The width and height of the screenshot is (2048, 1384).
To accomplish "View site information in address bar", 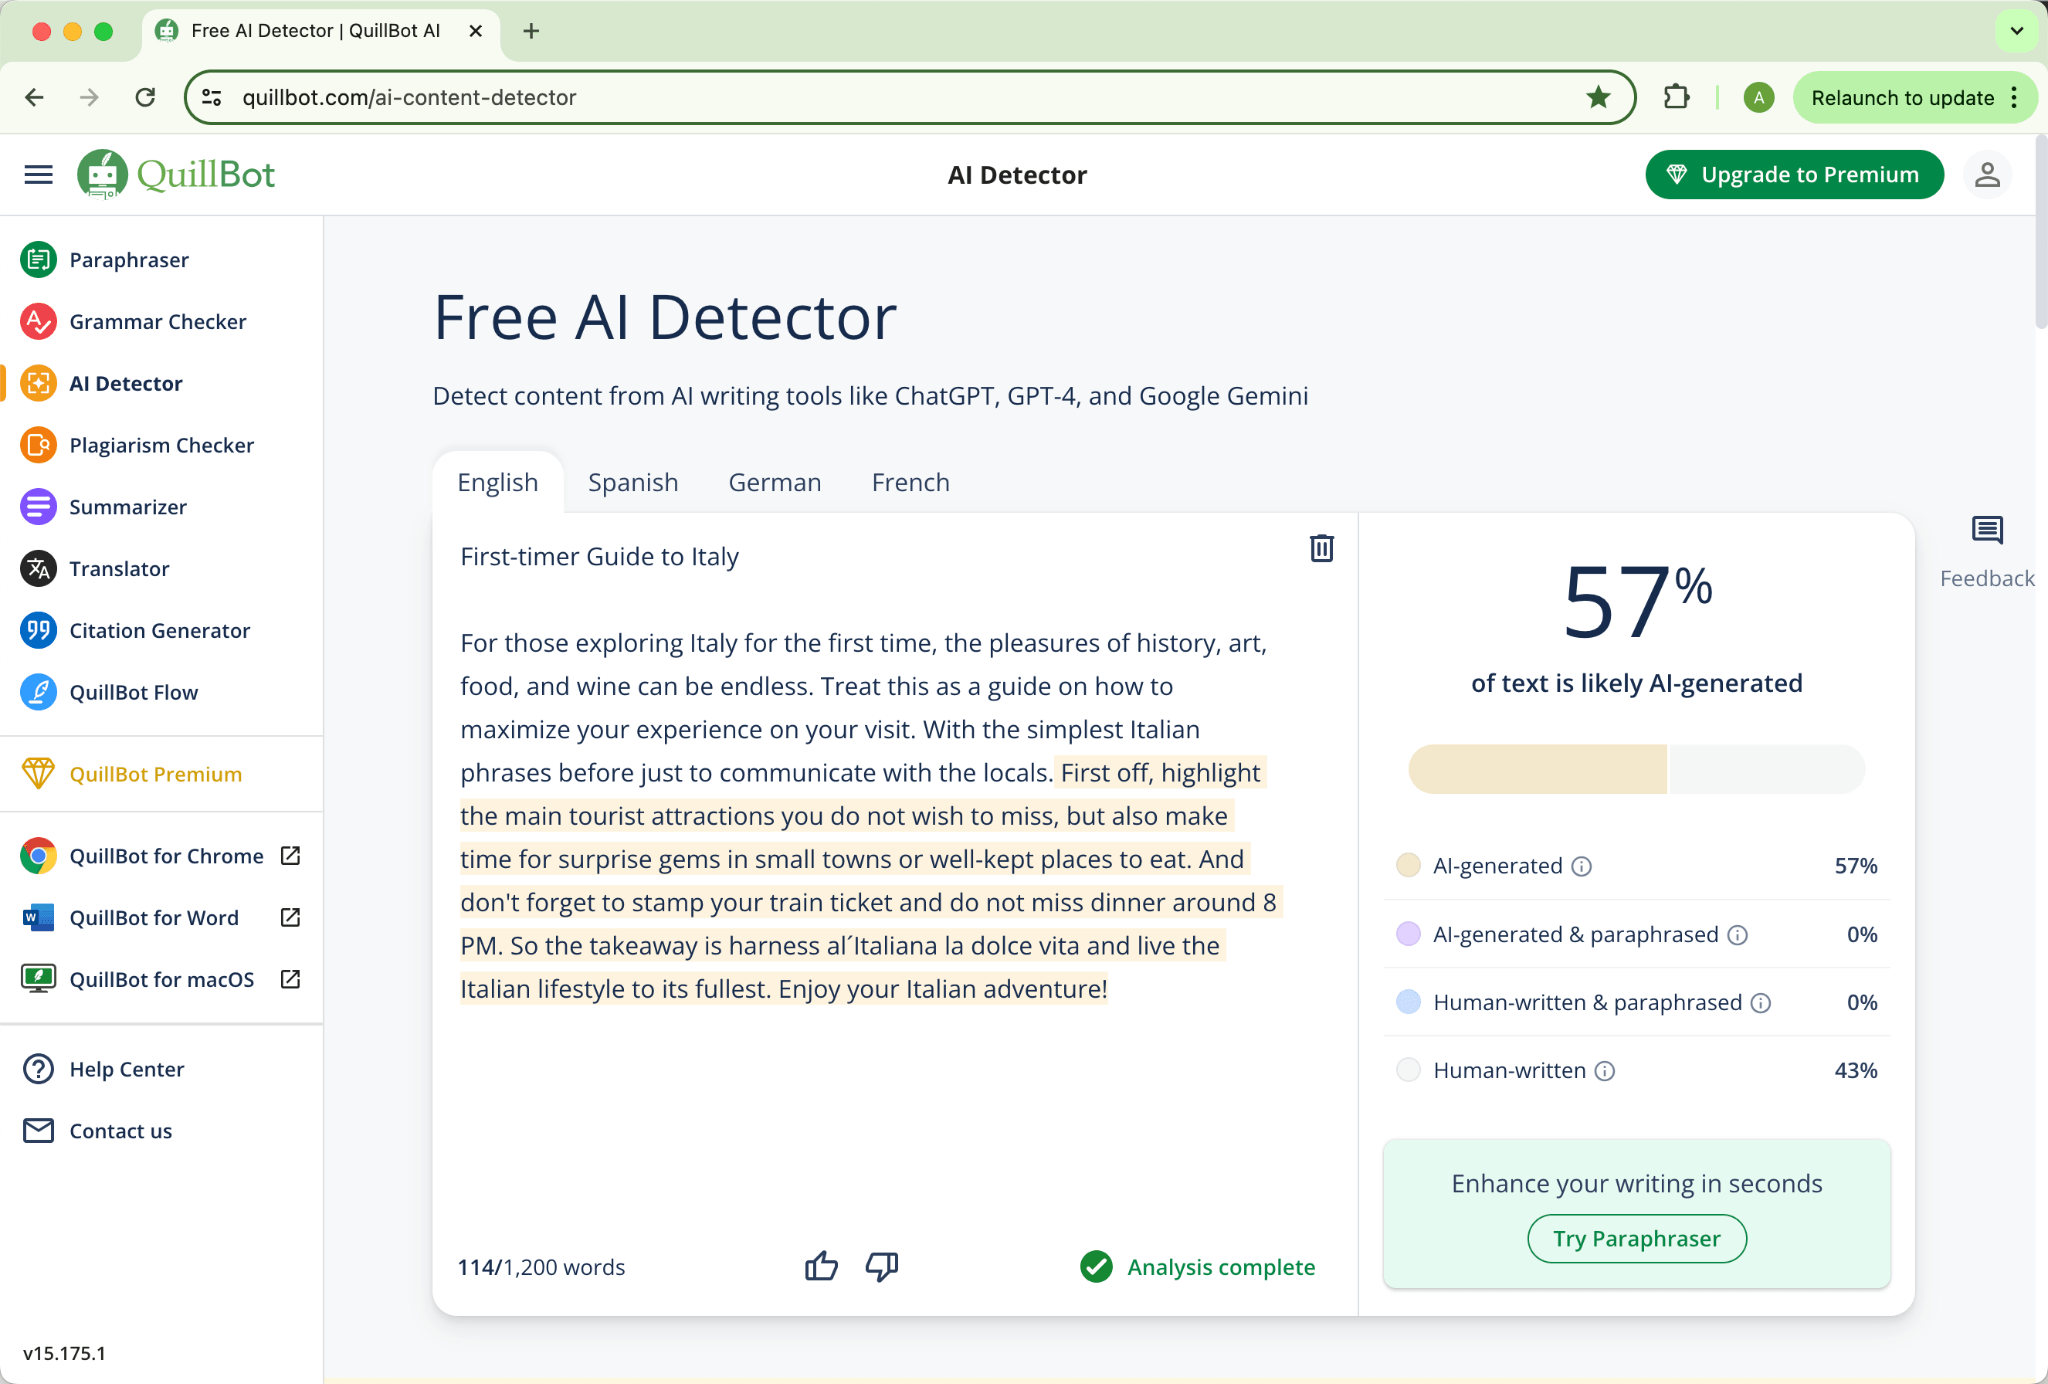I will pos(212,97).
